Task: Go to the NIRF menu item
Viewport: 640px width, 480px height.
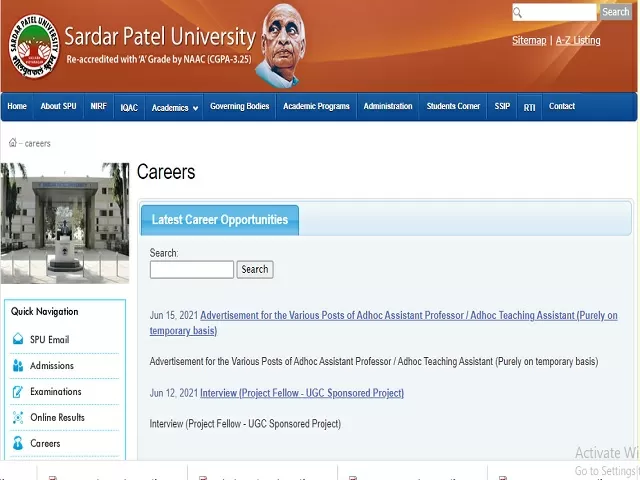Action: pyautogui.click(x=98, y=106)
